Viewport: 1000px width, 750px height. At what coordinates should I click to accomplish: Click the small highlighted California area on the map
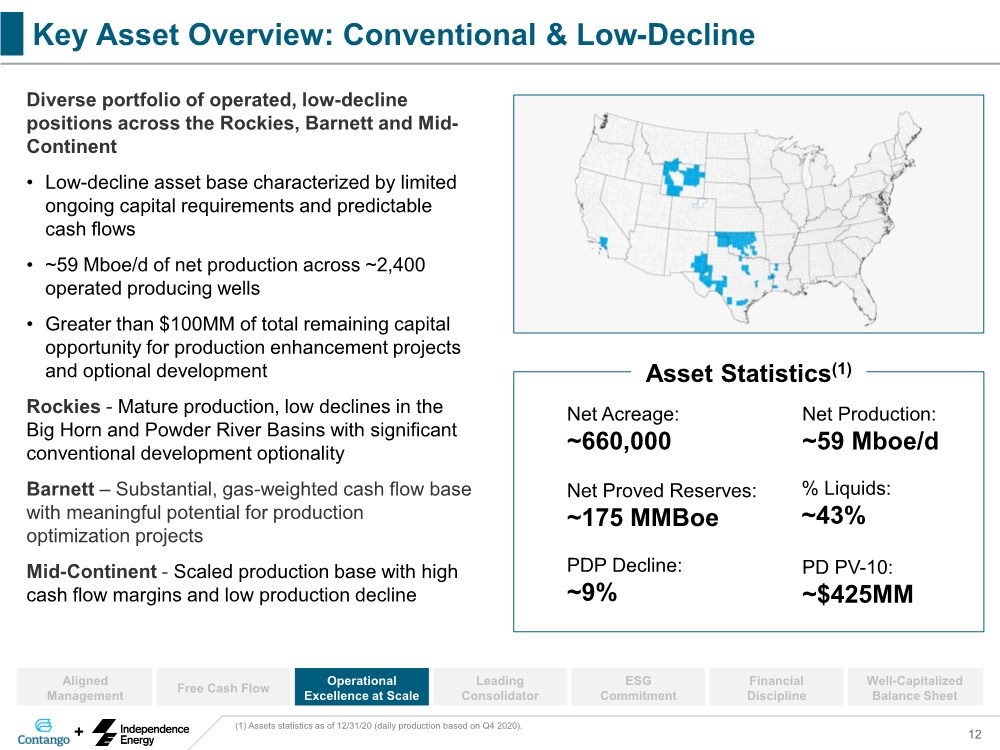tap(602, 241)
